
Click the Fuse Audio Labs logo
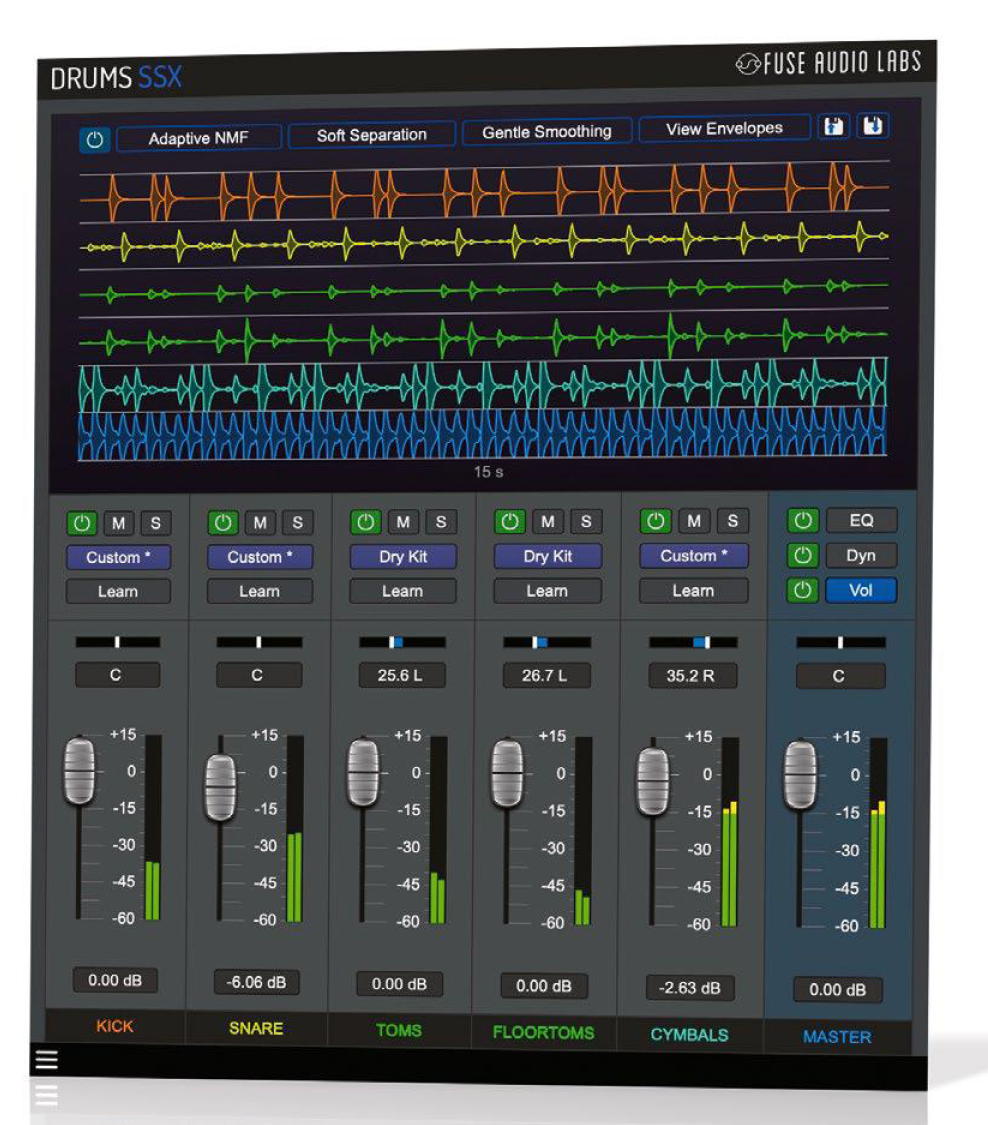click(828, 63)
